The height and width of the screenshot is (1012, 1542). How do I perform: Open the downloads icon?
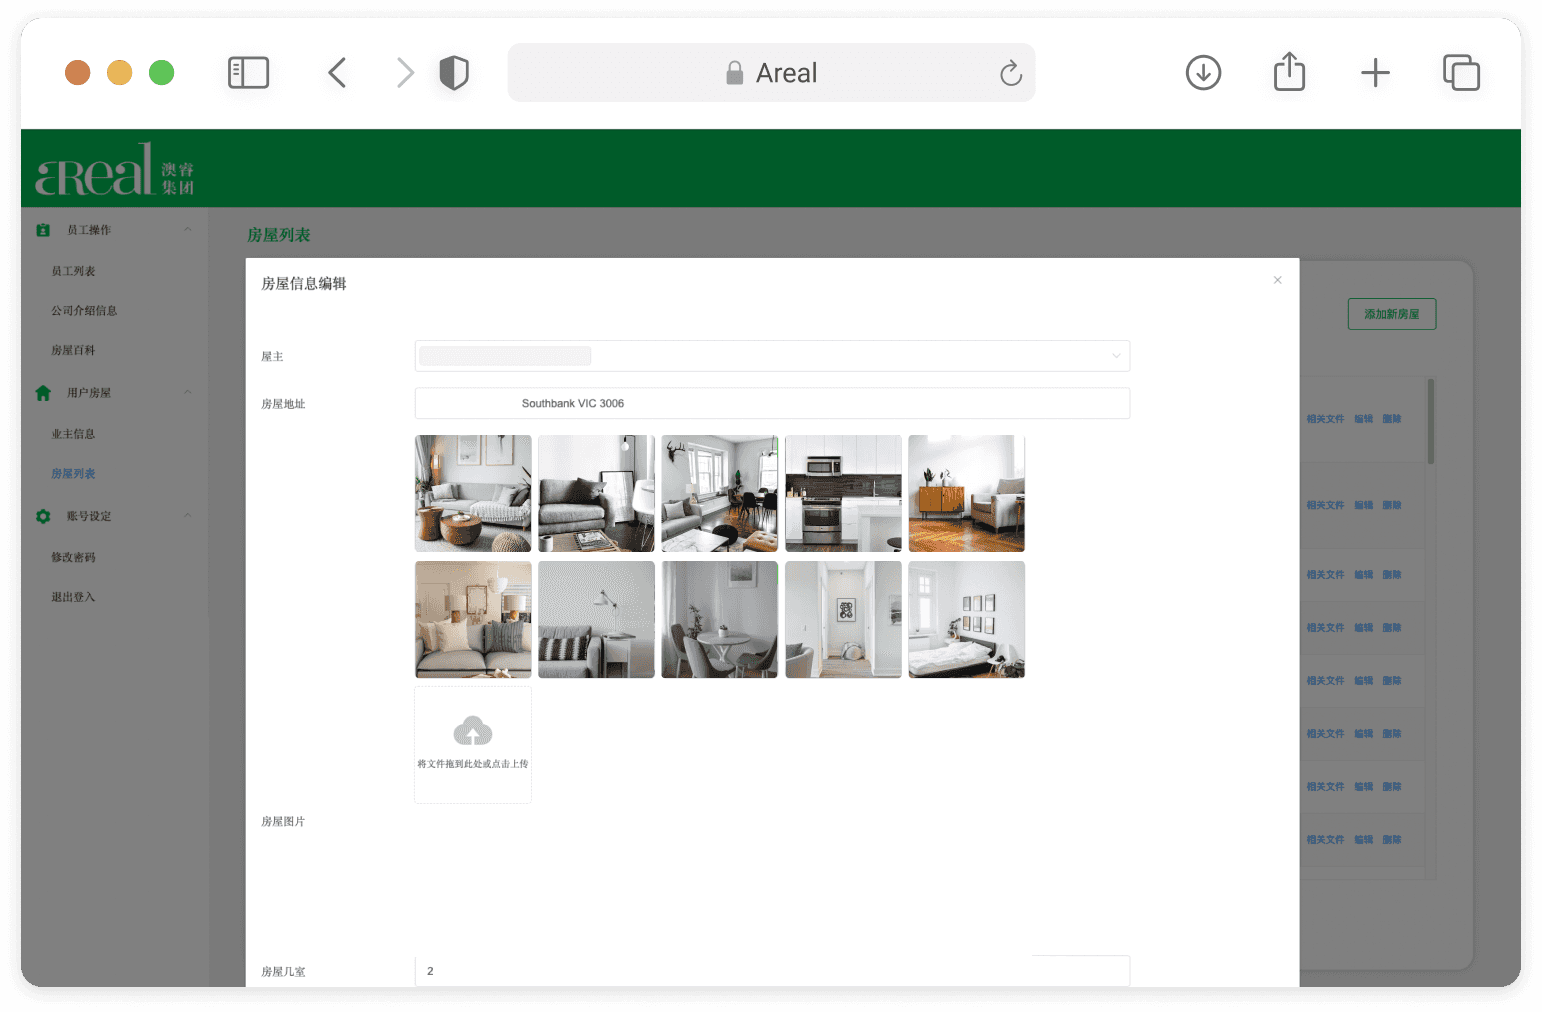1203,73
